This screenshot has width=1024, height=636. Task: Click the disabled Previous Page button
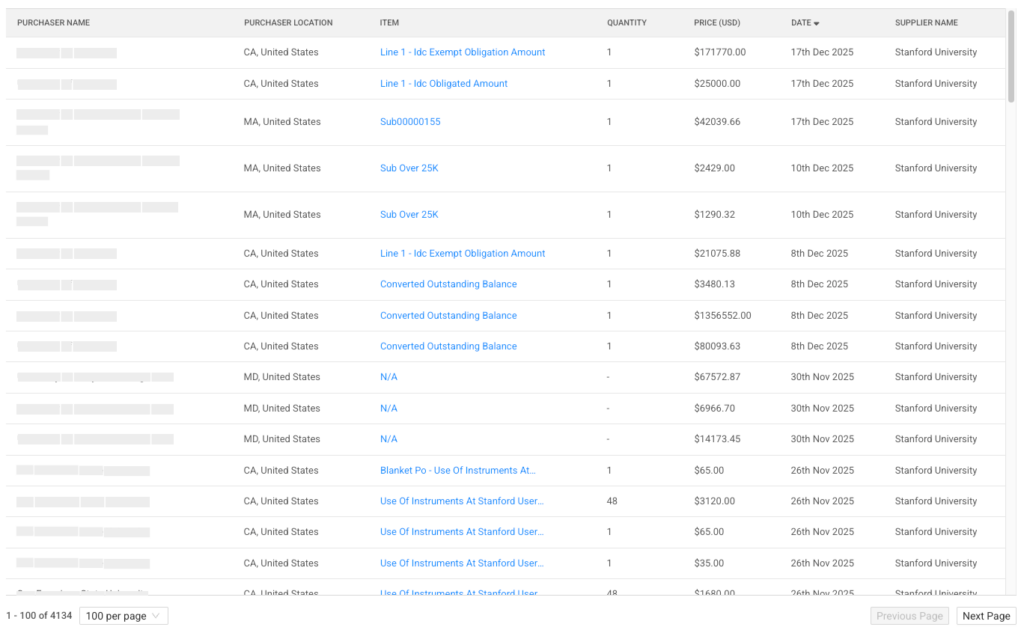tap(909, 616)
